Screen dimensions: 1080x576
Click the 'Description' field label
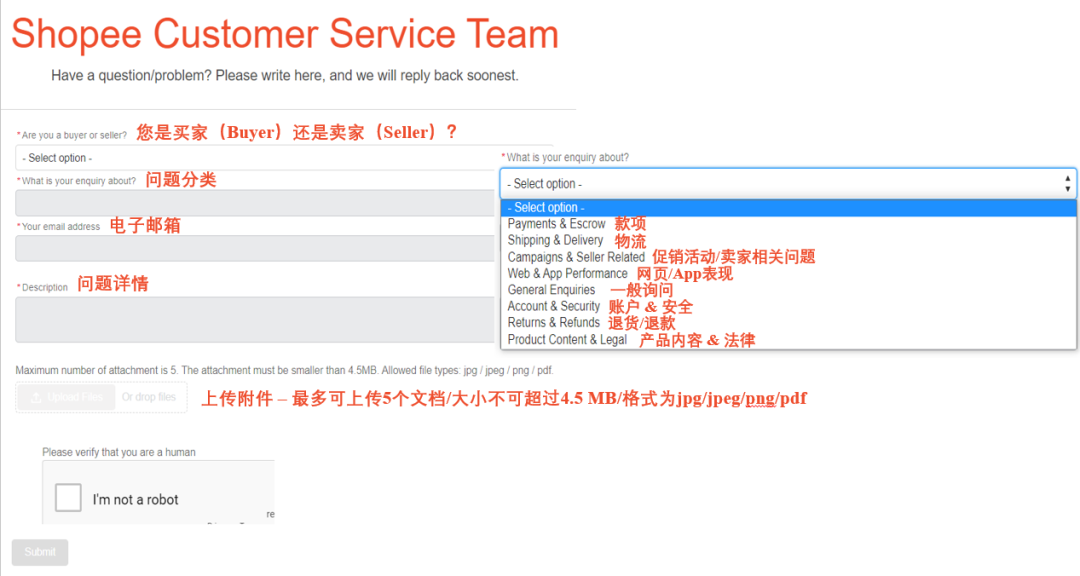pyautogui.click(x=45, y=287)
